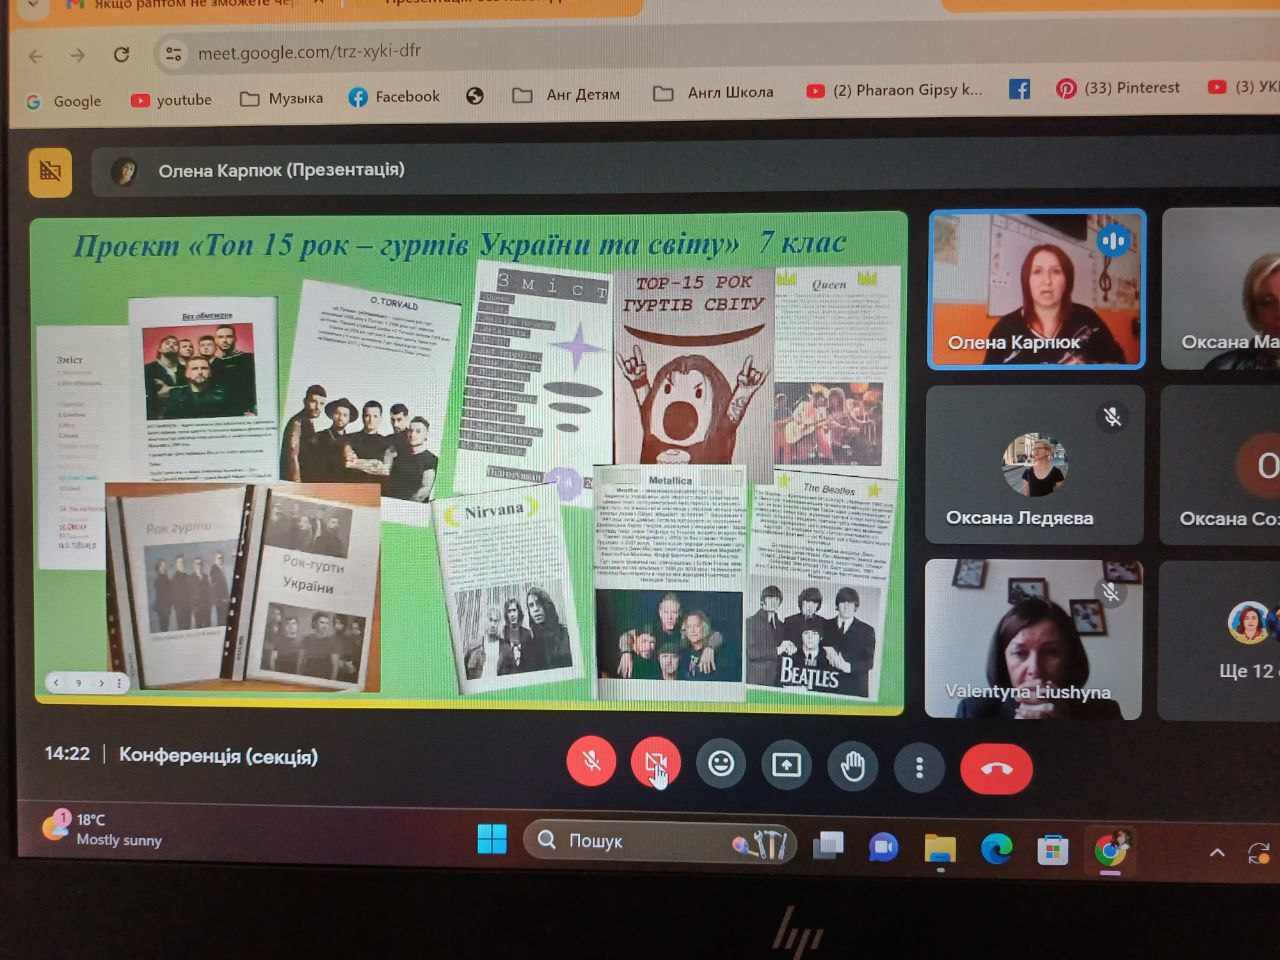Open the Google bookmark
1280x960 pixels.
[64, 101]
